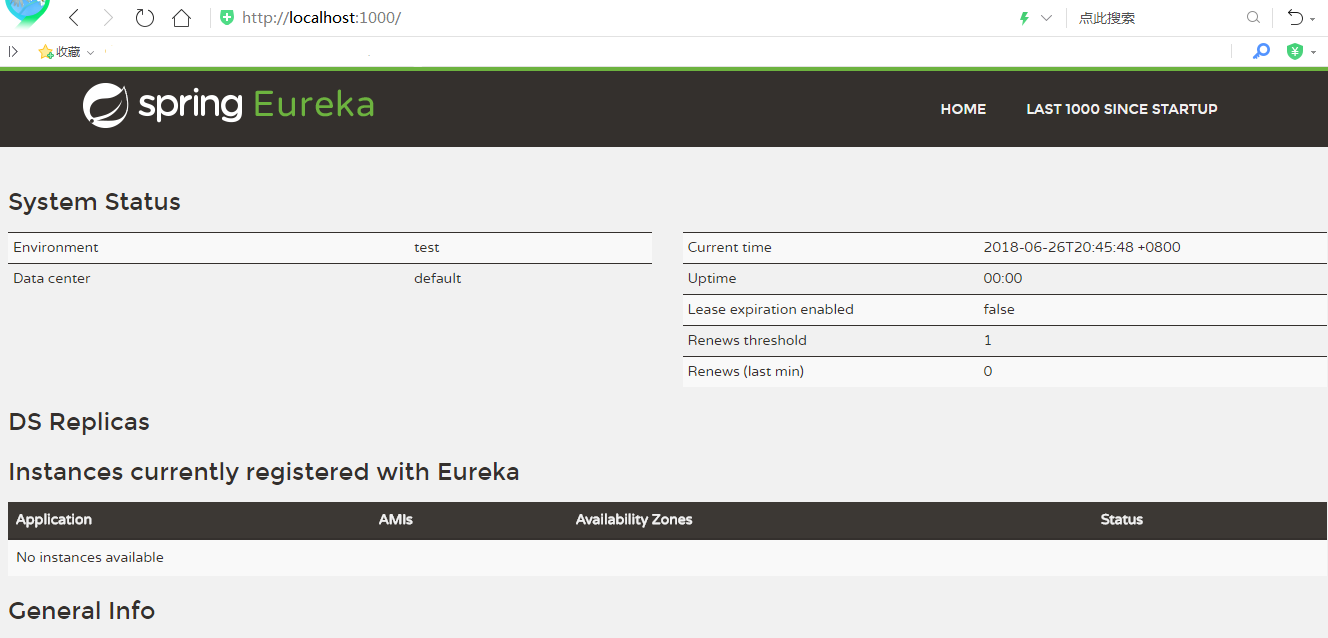Open the dropdown arrow beside the ¥ shield
Screen dimensions: 1328x638
(x=1313, y=53)
